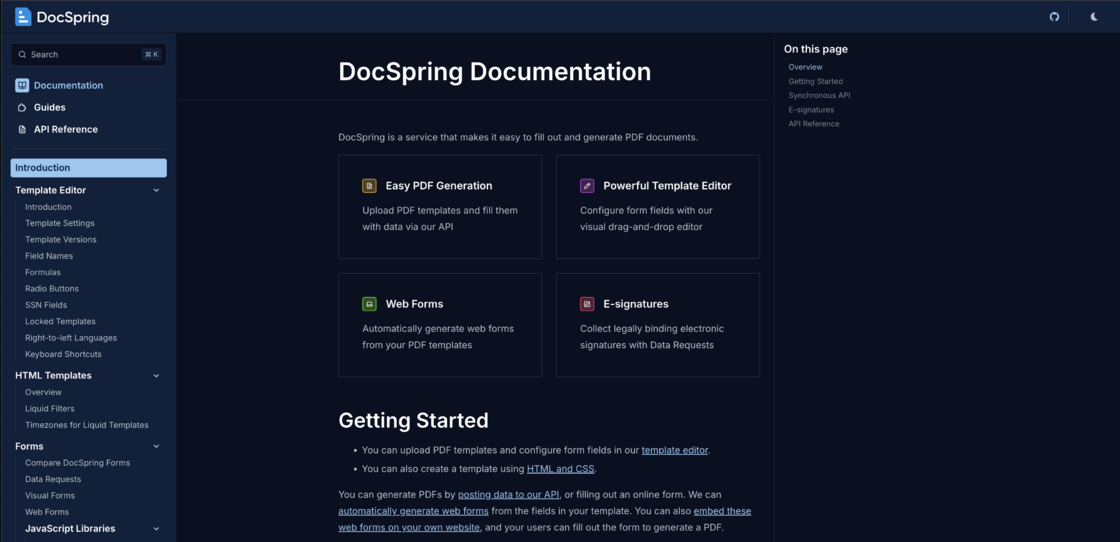Open SSN Fields in sidebar

[x=46, y=305]
